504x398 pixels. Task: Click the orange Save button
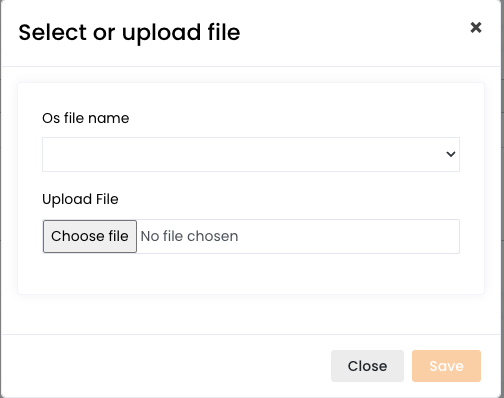pyautogui.click(x=446, y=366)
